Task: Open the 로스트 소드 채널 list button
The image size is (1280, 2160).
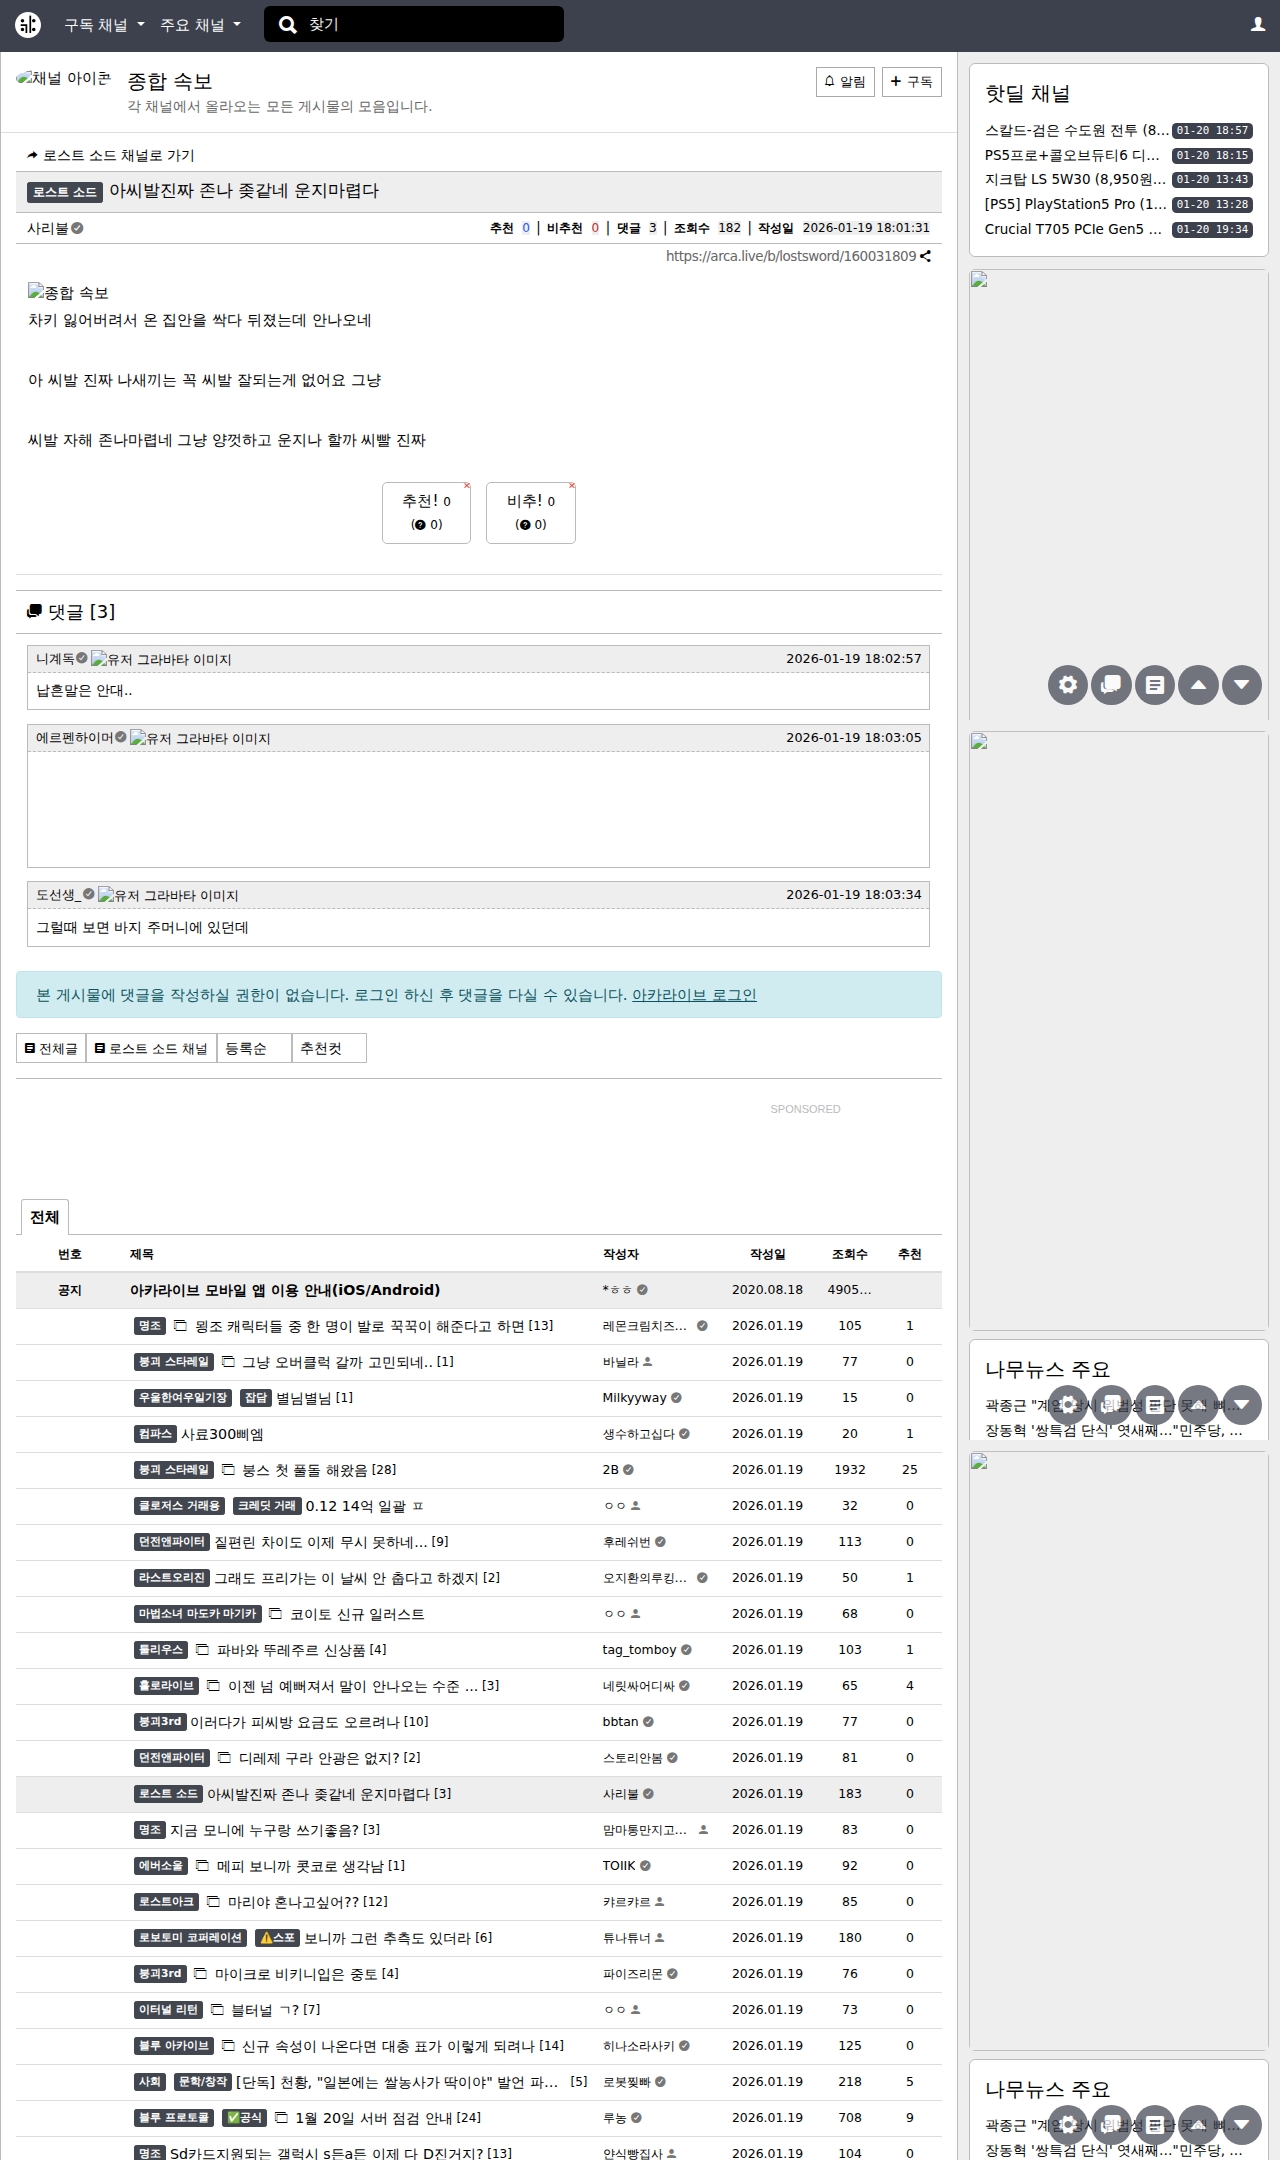Action: pyautogui.click(x=151, y=1048)
